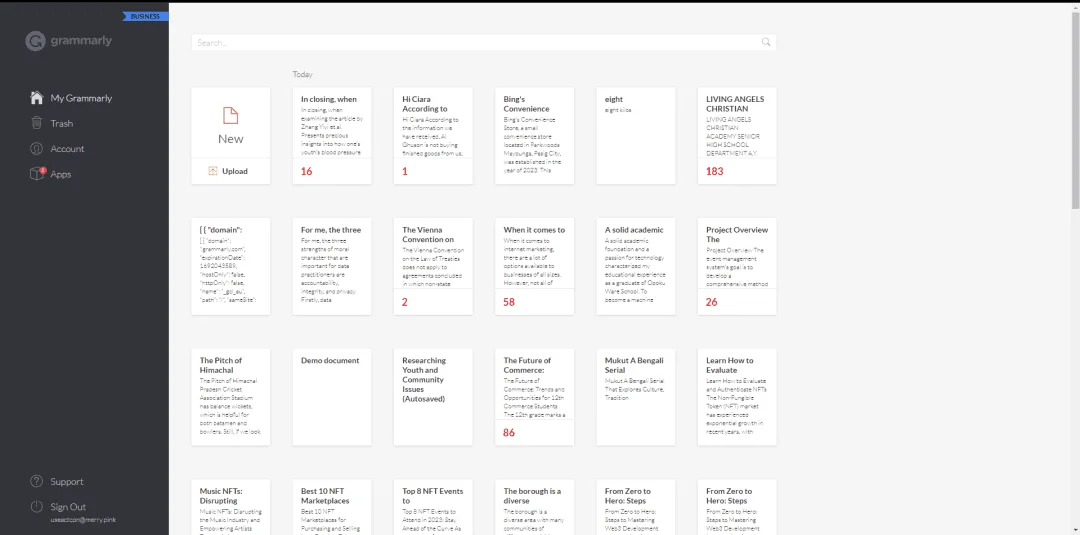The image size is (1080, 535).
Task: Select Apps menu label
Action: tap(61, 174)
